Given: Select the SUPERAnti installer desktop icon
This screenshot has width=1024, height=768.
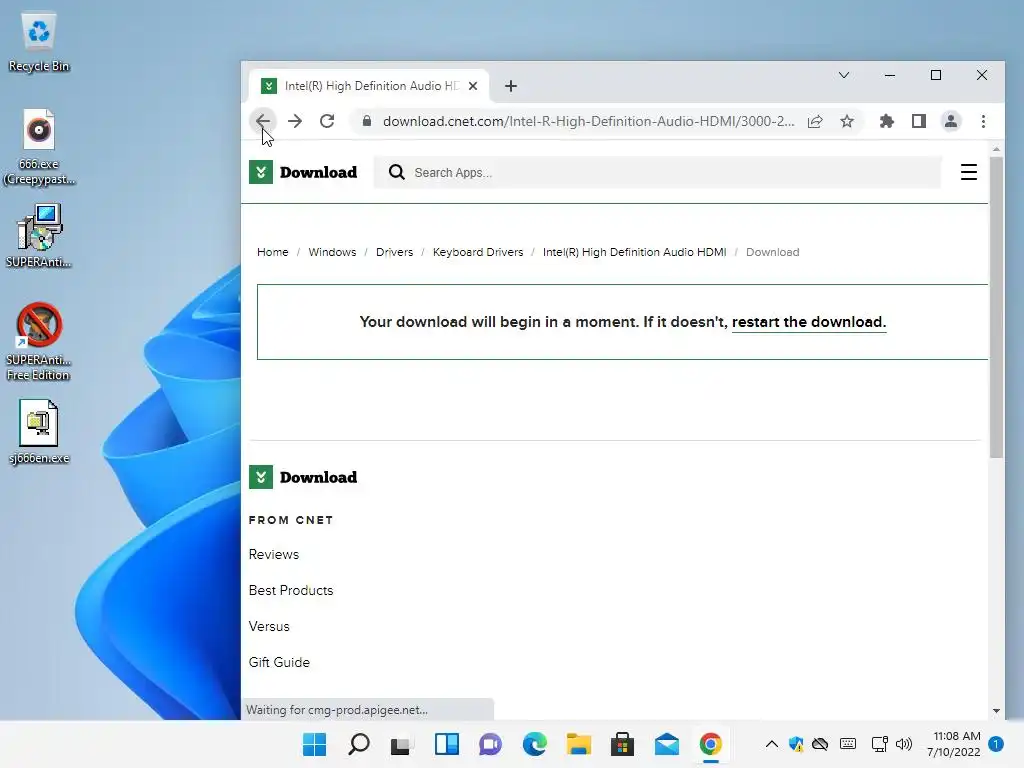Looking at the screenshot, I should (x=39, y=236).
